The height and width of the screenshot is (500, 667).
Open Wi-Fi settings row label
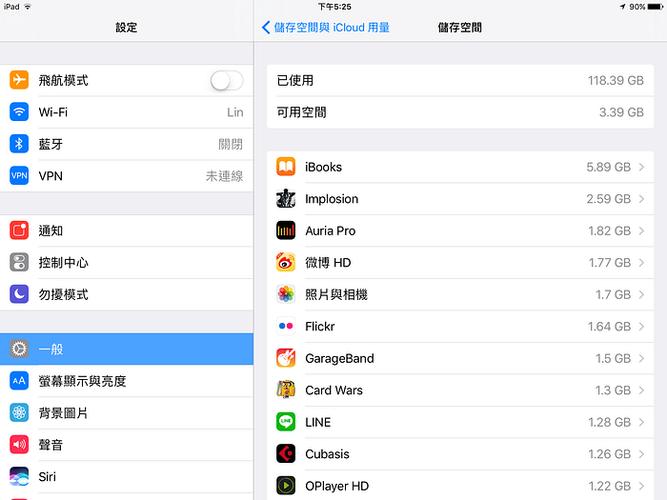coord(53,112)
